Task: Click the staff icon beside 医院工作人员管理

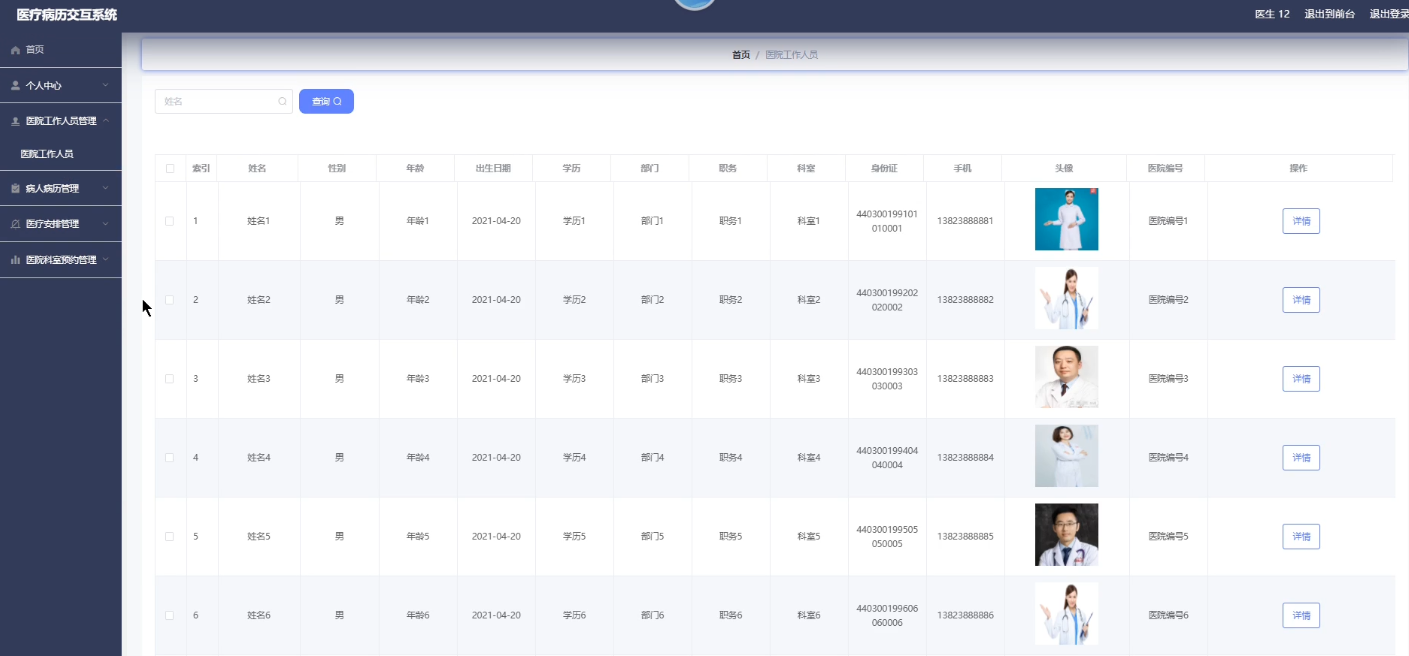Action: (15, 121)
